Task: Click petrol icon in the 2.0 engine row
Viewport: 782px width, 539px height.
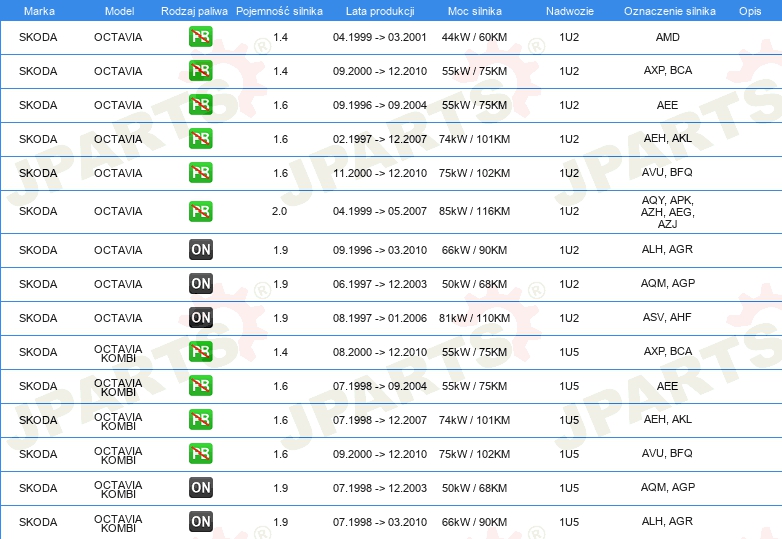Action: point(200,211)
